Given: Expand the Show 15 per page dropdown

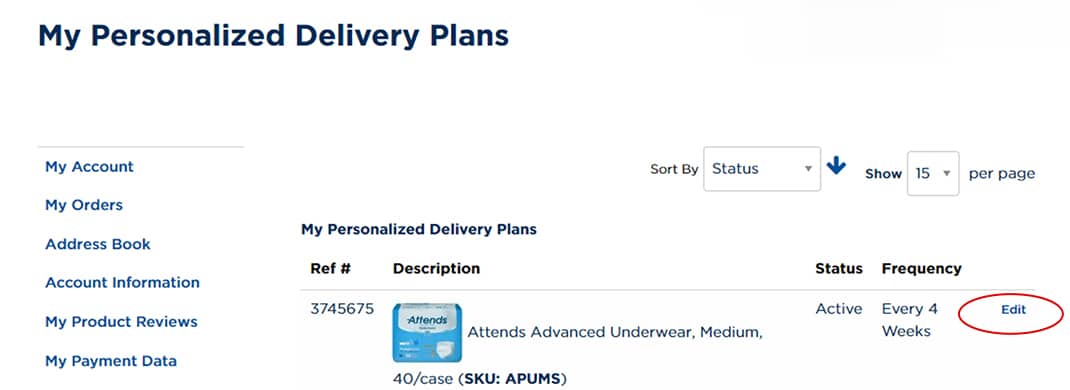Looking at the screenshot, I should [x=933, y=173].
